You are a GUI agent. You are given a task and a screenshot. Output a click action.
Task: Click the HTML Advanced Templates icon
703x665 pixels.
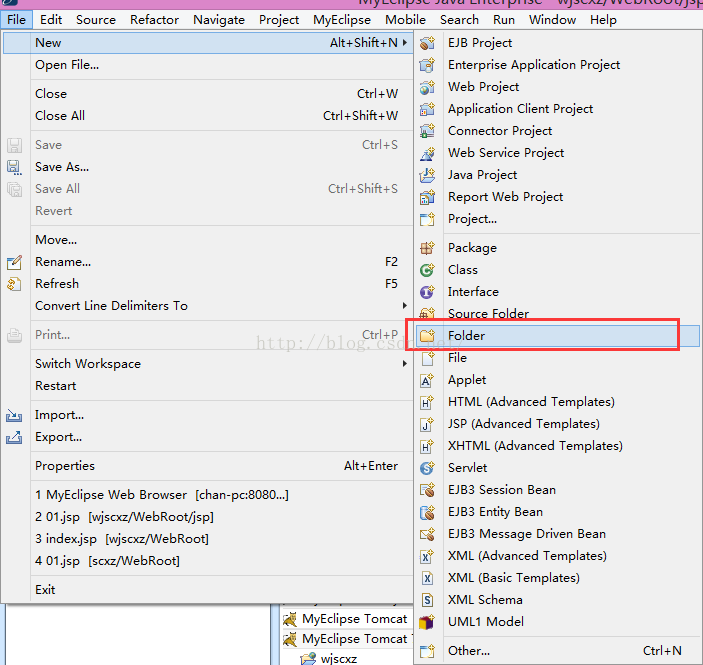point(427,402)
